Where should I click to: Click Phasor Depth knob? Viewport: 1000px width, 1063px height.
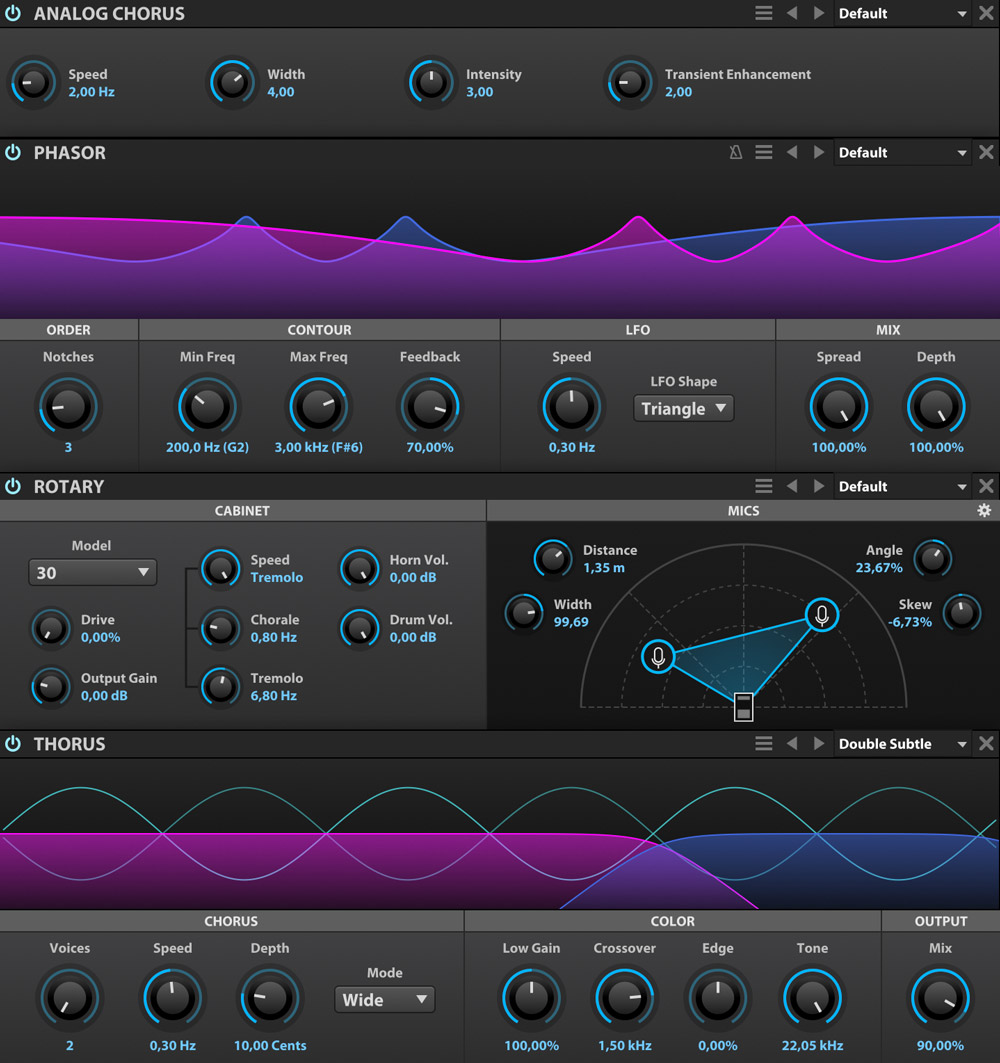click(x=936, y=407)
